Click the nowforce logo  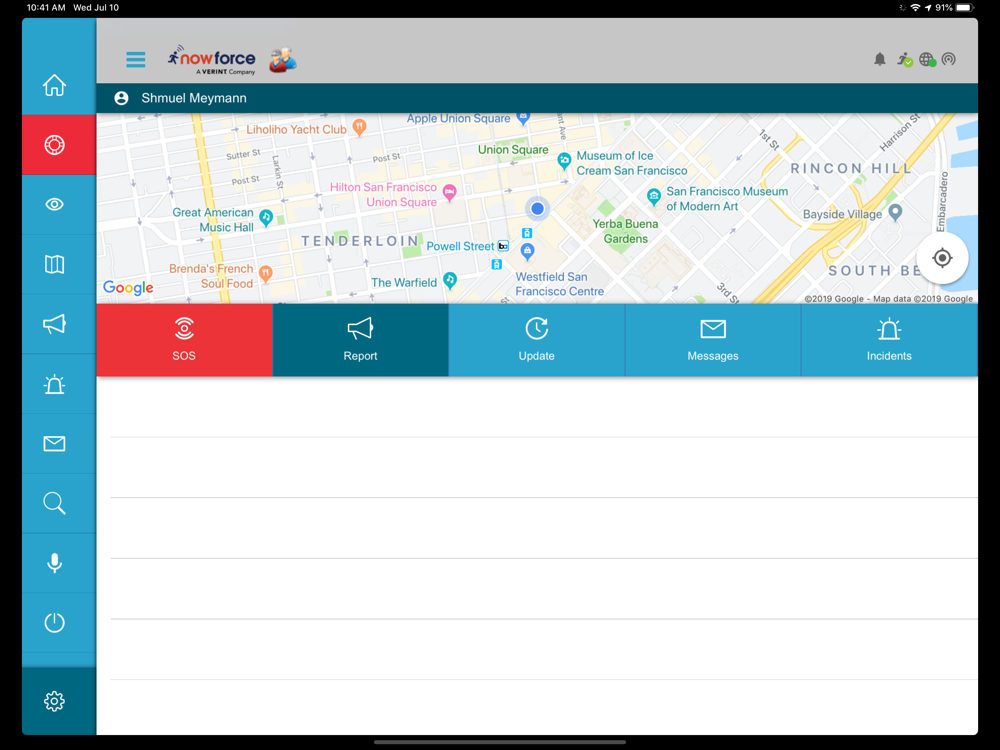coord(212,60)
